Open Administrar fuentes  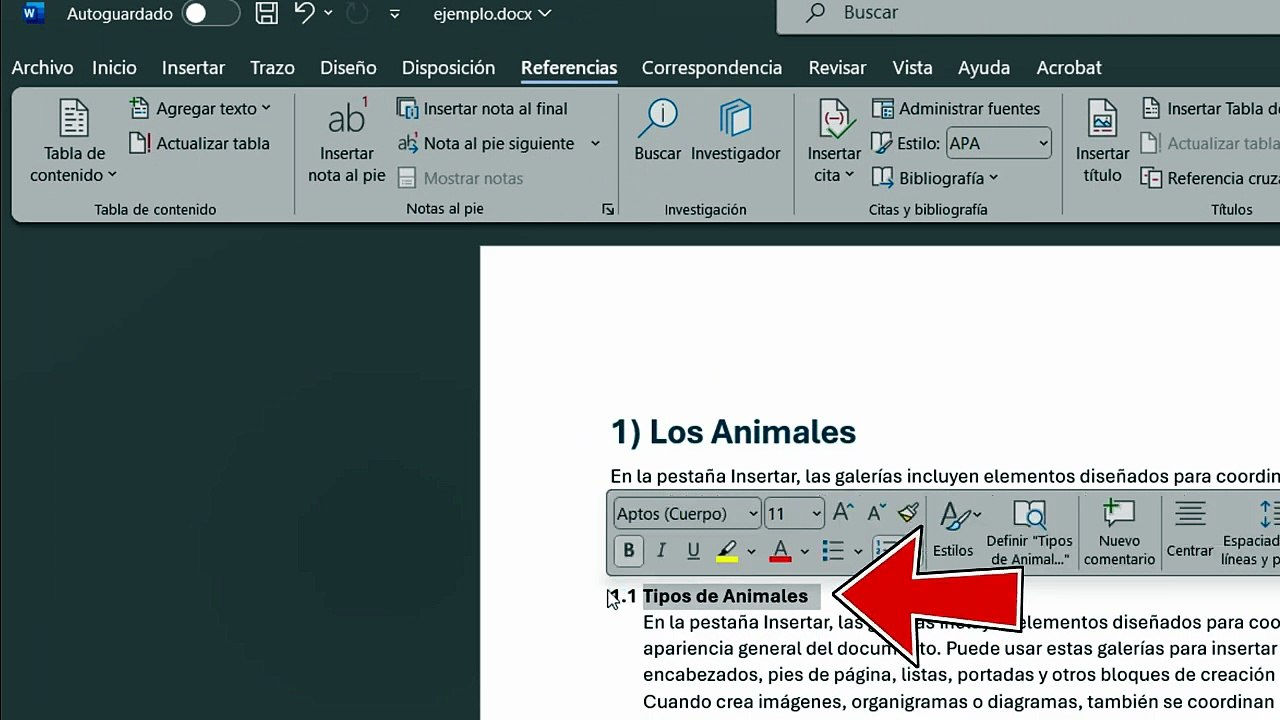point(956,108)
